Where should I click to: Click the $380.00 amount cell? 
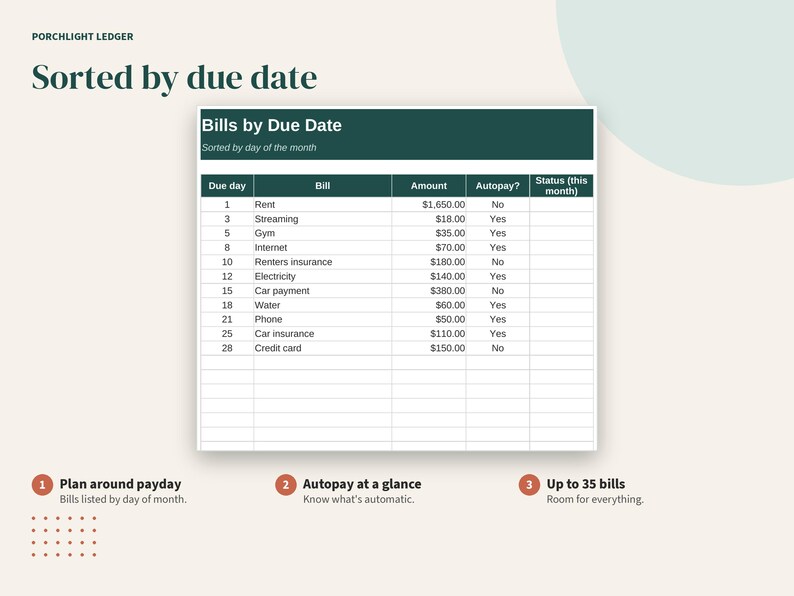(x=429, y=291)
